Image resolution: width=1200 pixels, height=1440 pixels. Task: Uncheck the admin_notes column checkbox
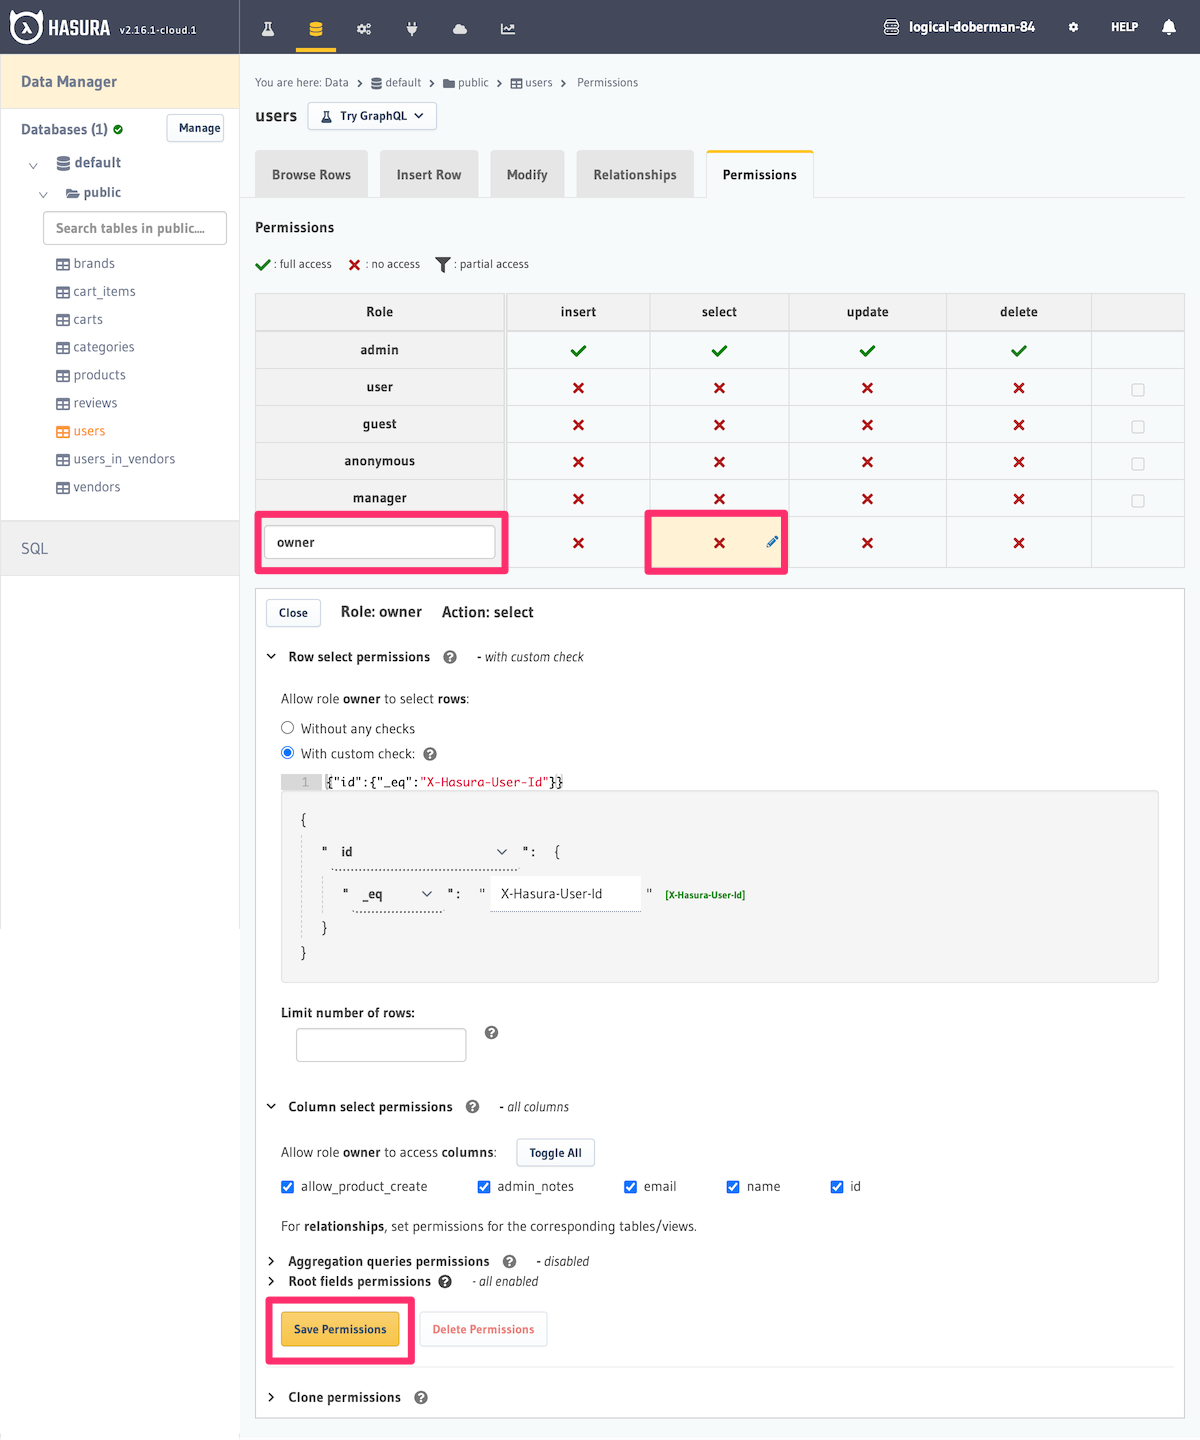point(484,1186)
